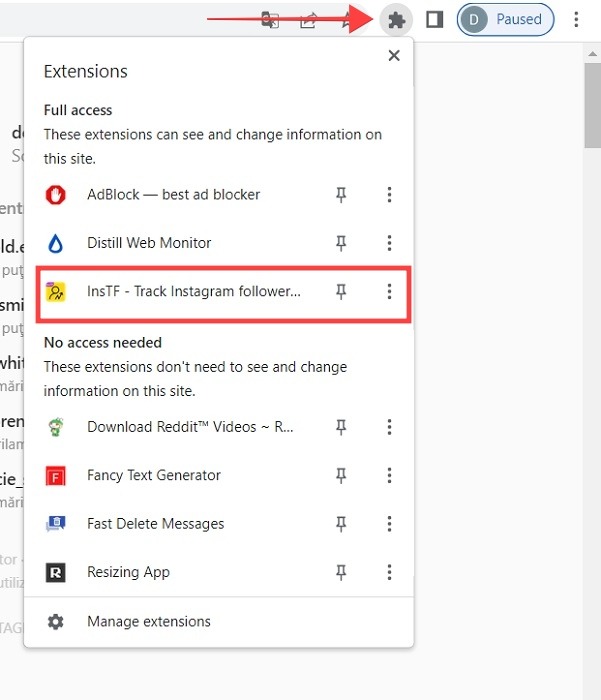
Task: Open more options for Distill Web Monitor
Action: (389, 243)
